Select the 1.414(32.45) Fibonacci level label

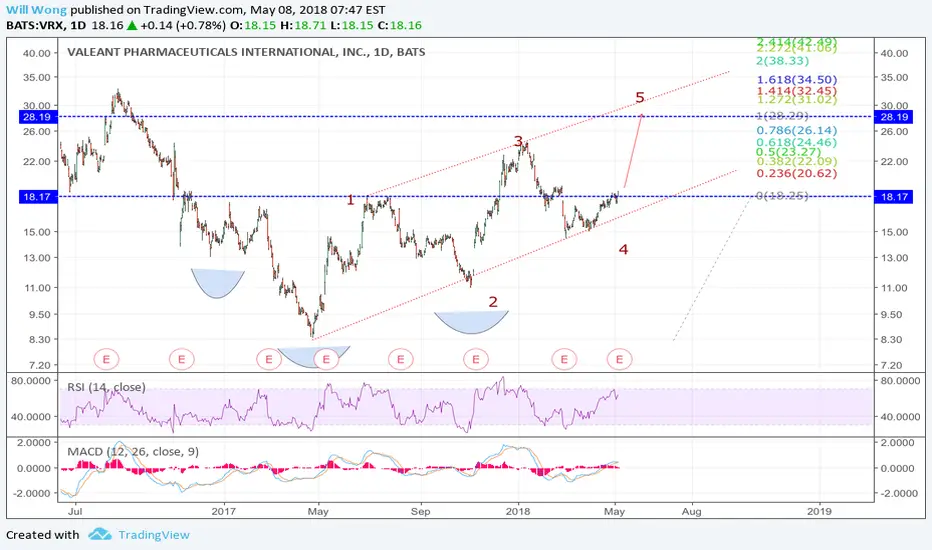(796, 91)
